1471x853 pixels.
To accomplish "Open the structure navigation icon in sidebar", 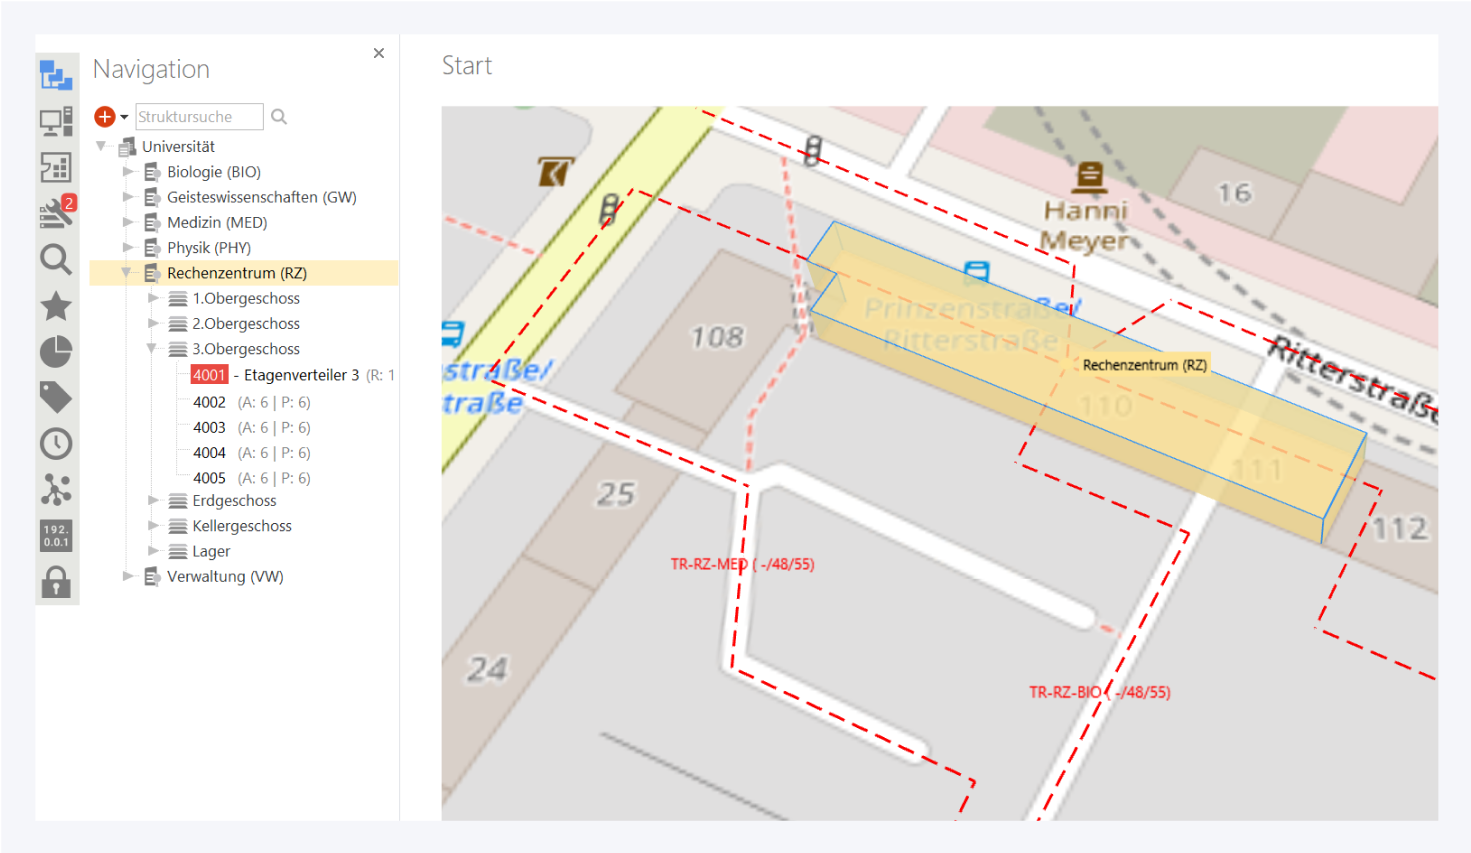I will point(56,75).
